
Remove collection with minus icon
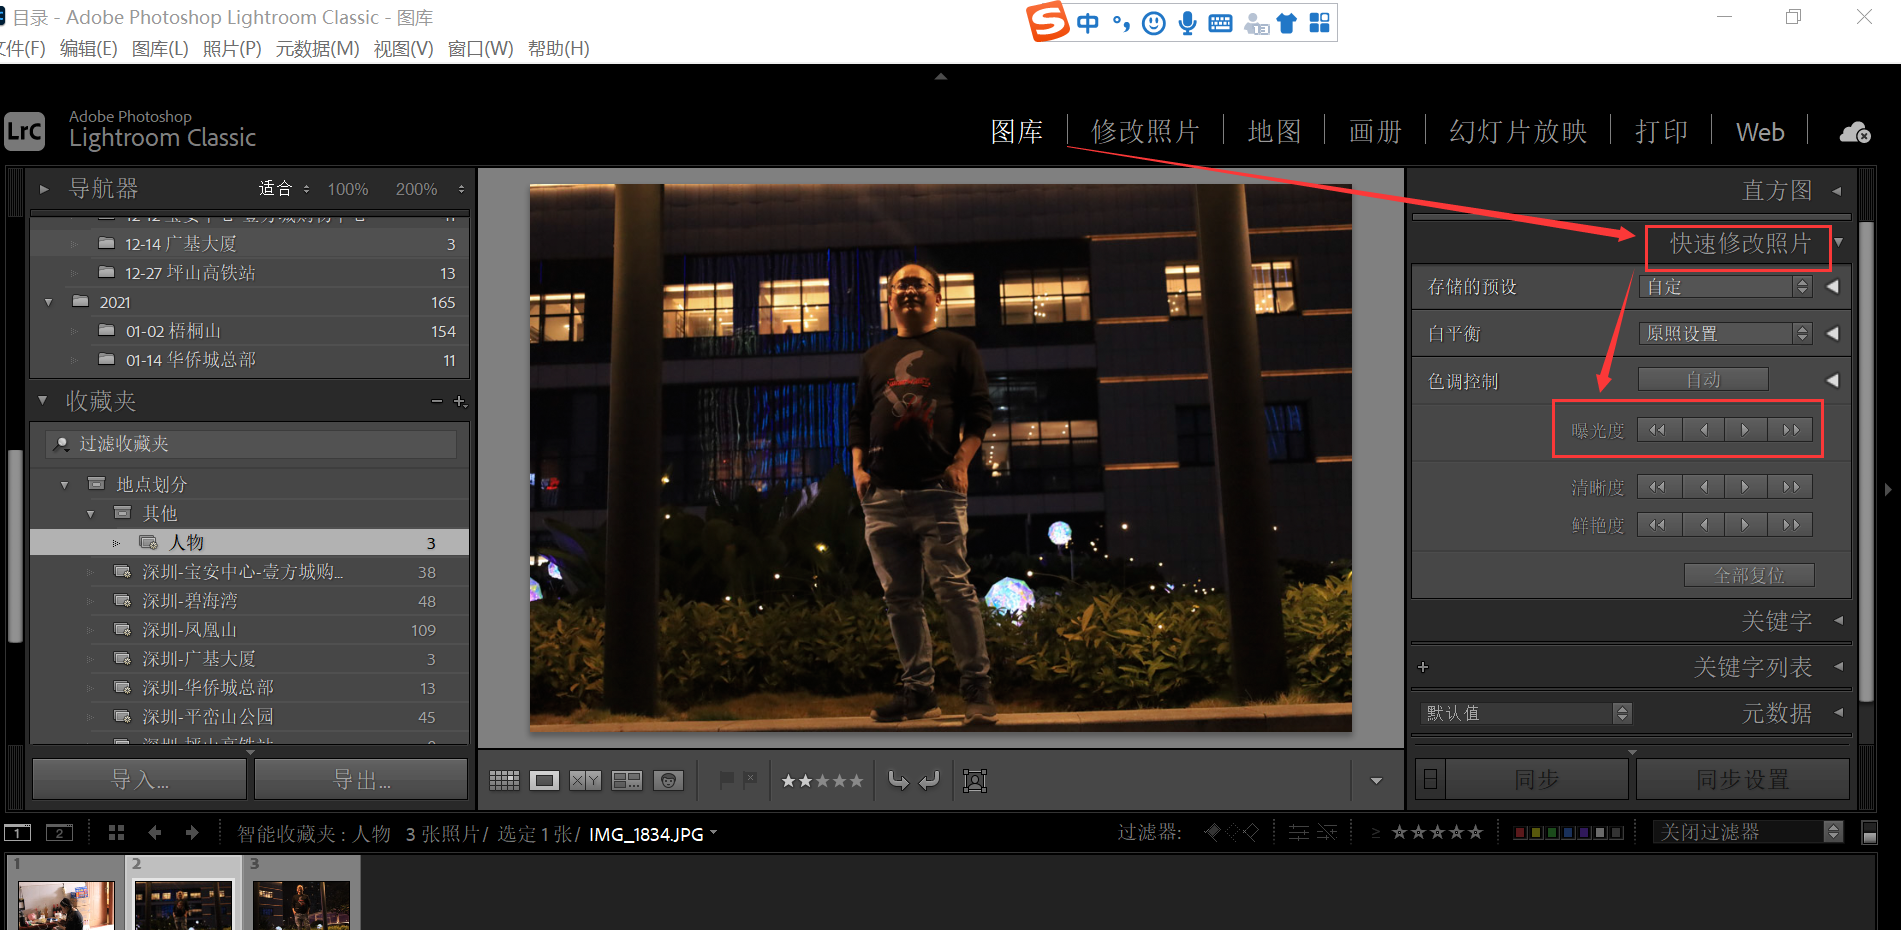coord(437,401)
